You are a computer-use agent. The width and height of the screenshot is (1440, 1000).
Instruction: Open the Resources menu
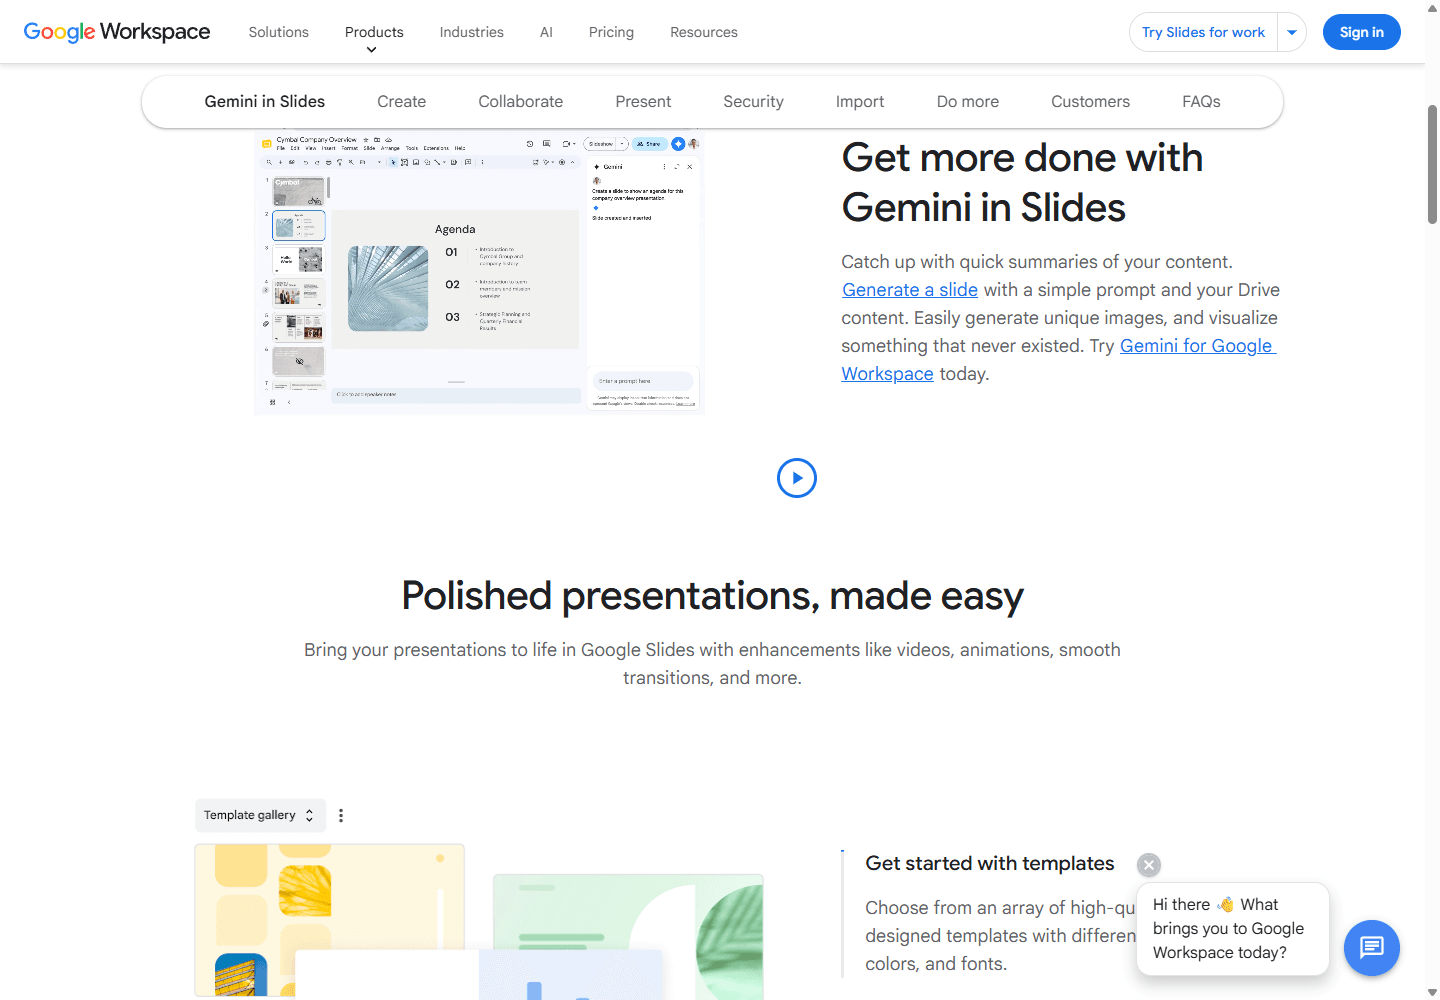(x=704, y=32)
